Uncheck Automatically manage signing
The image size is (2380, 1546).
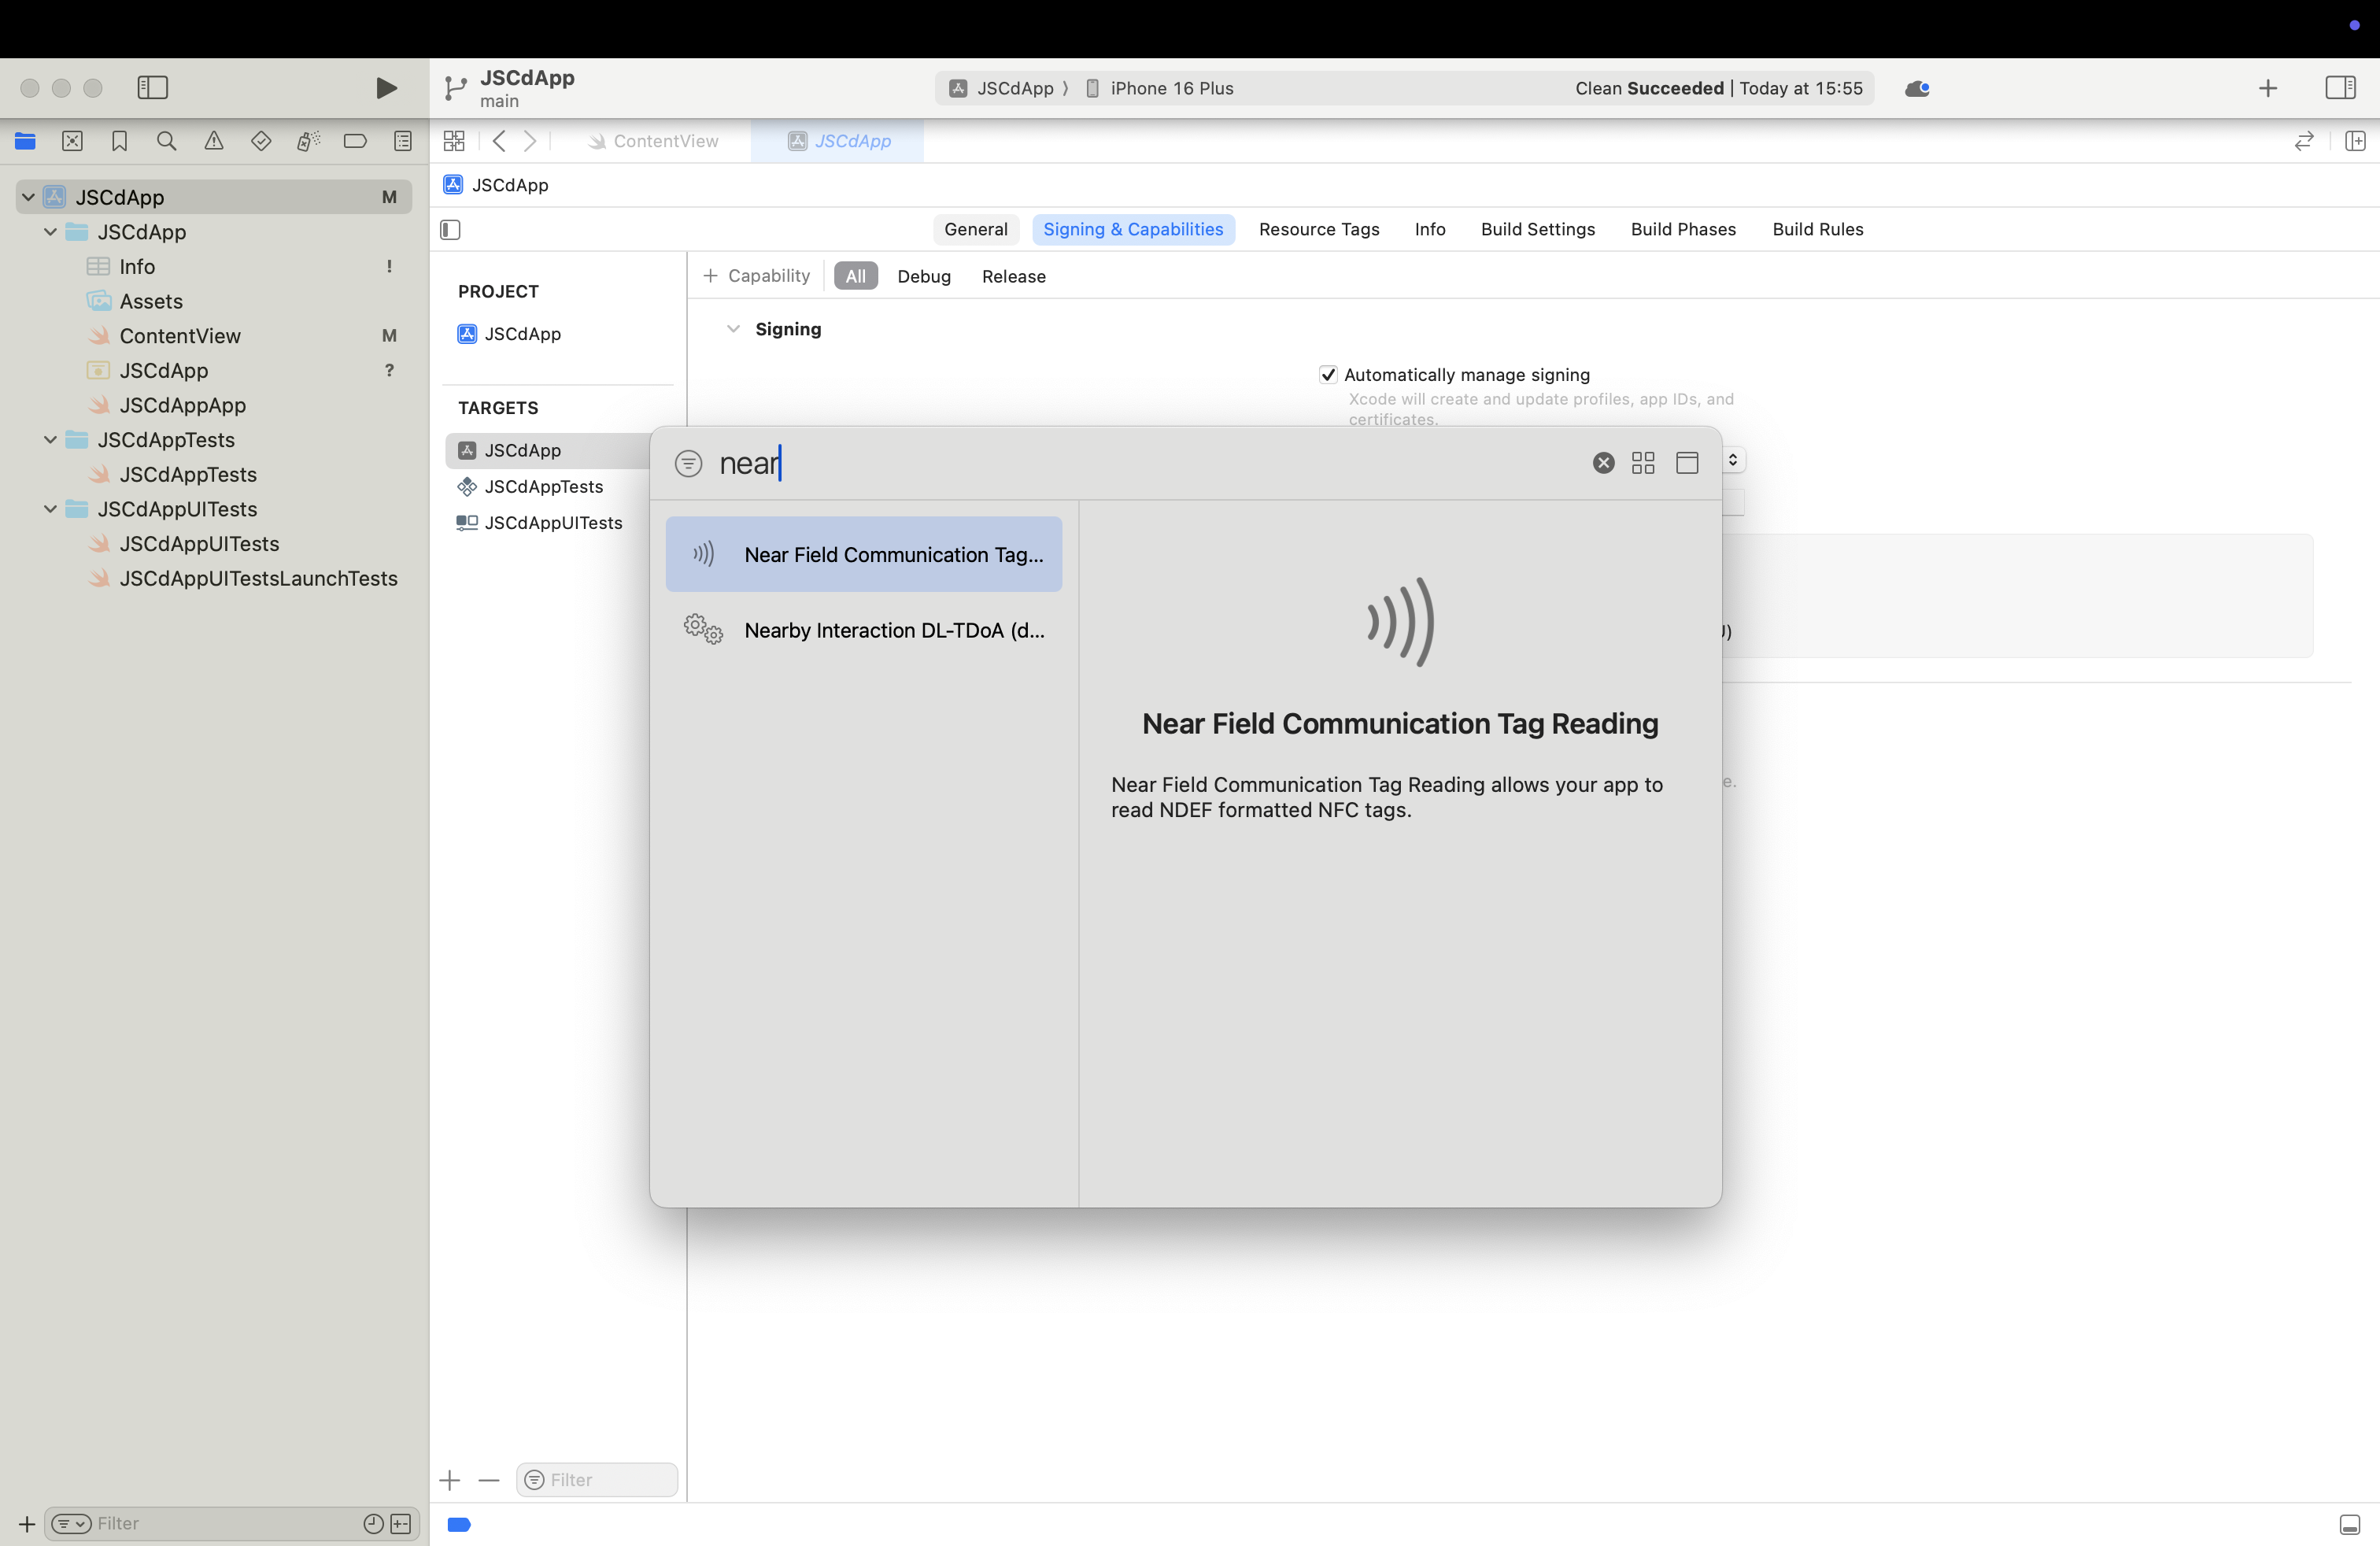[1328, 374]
